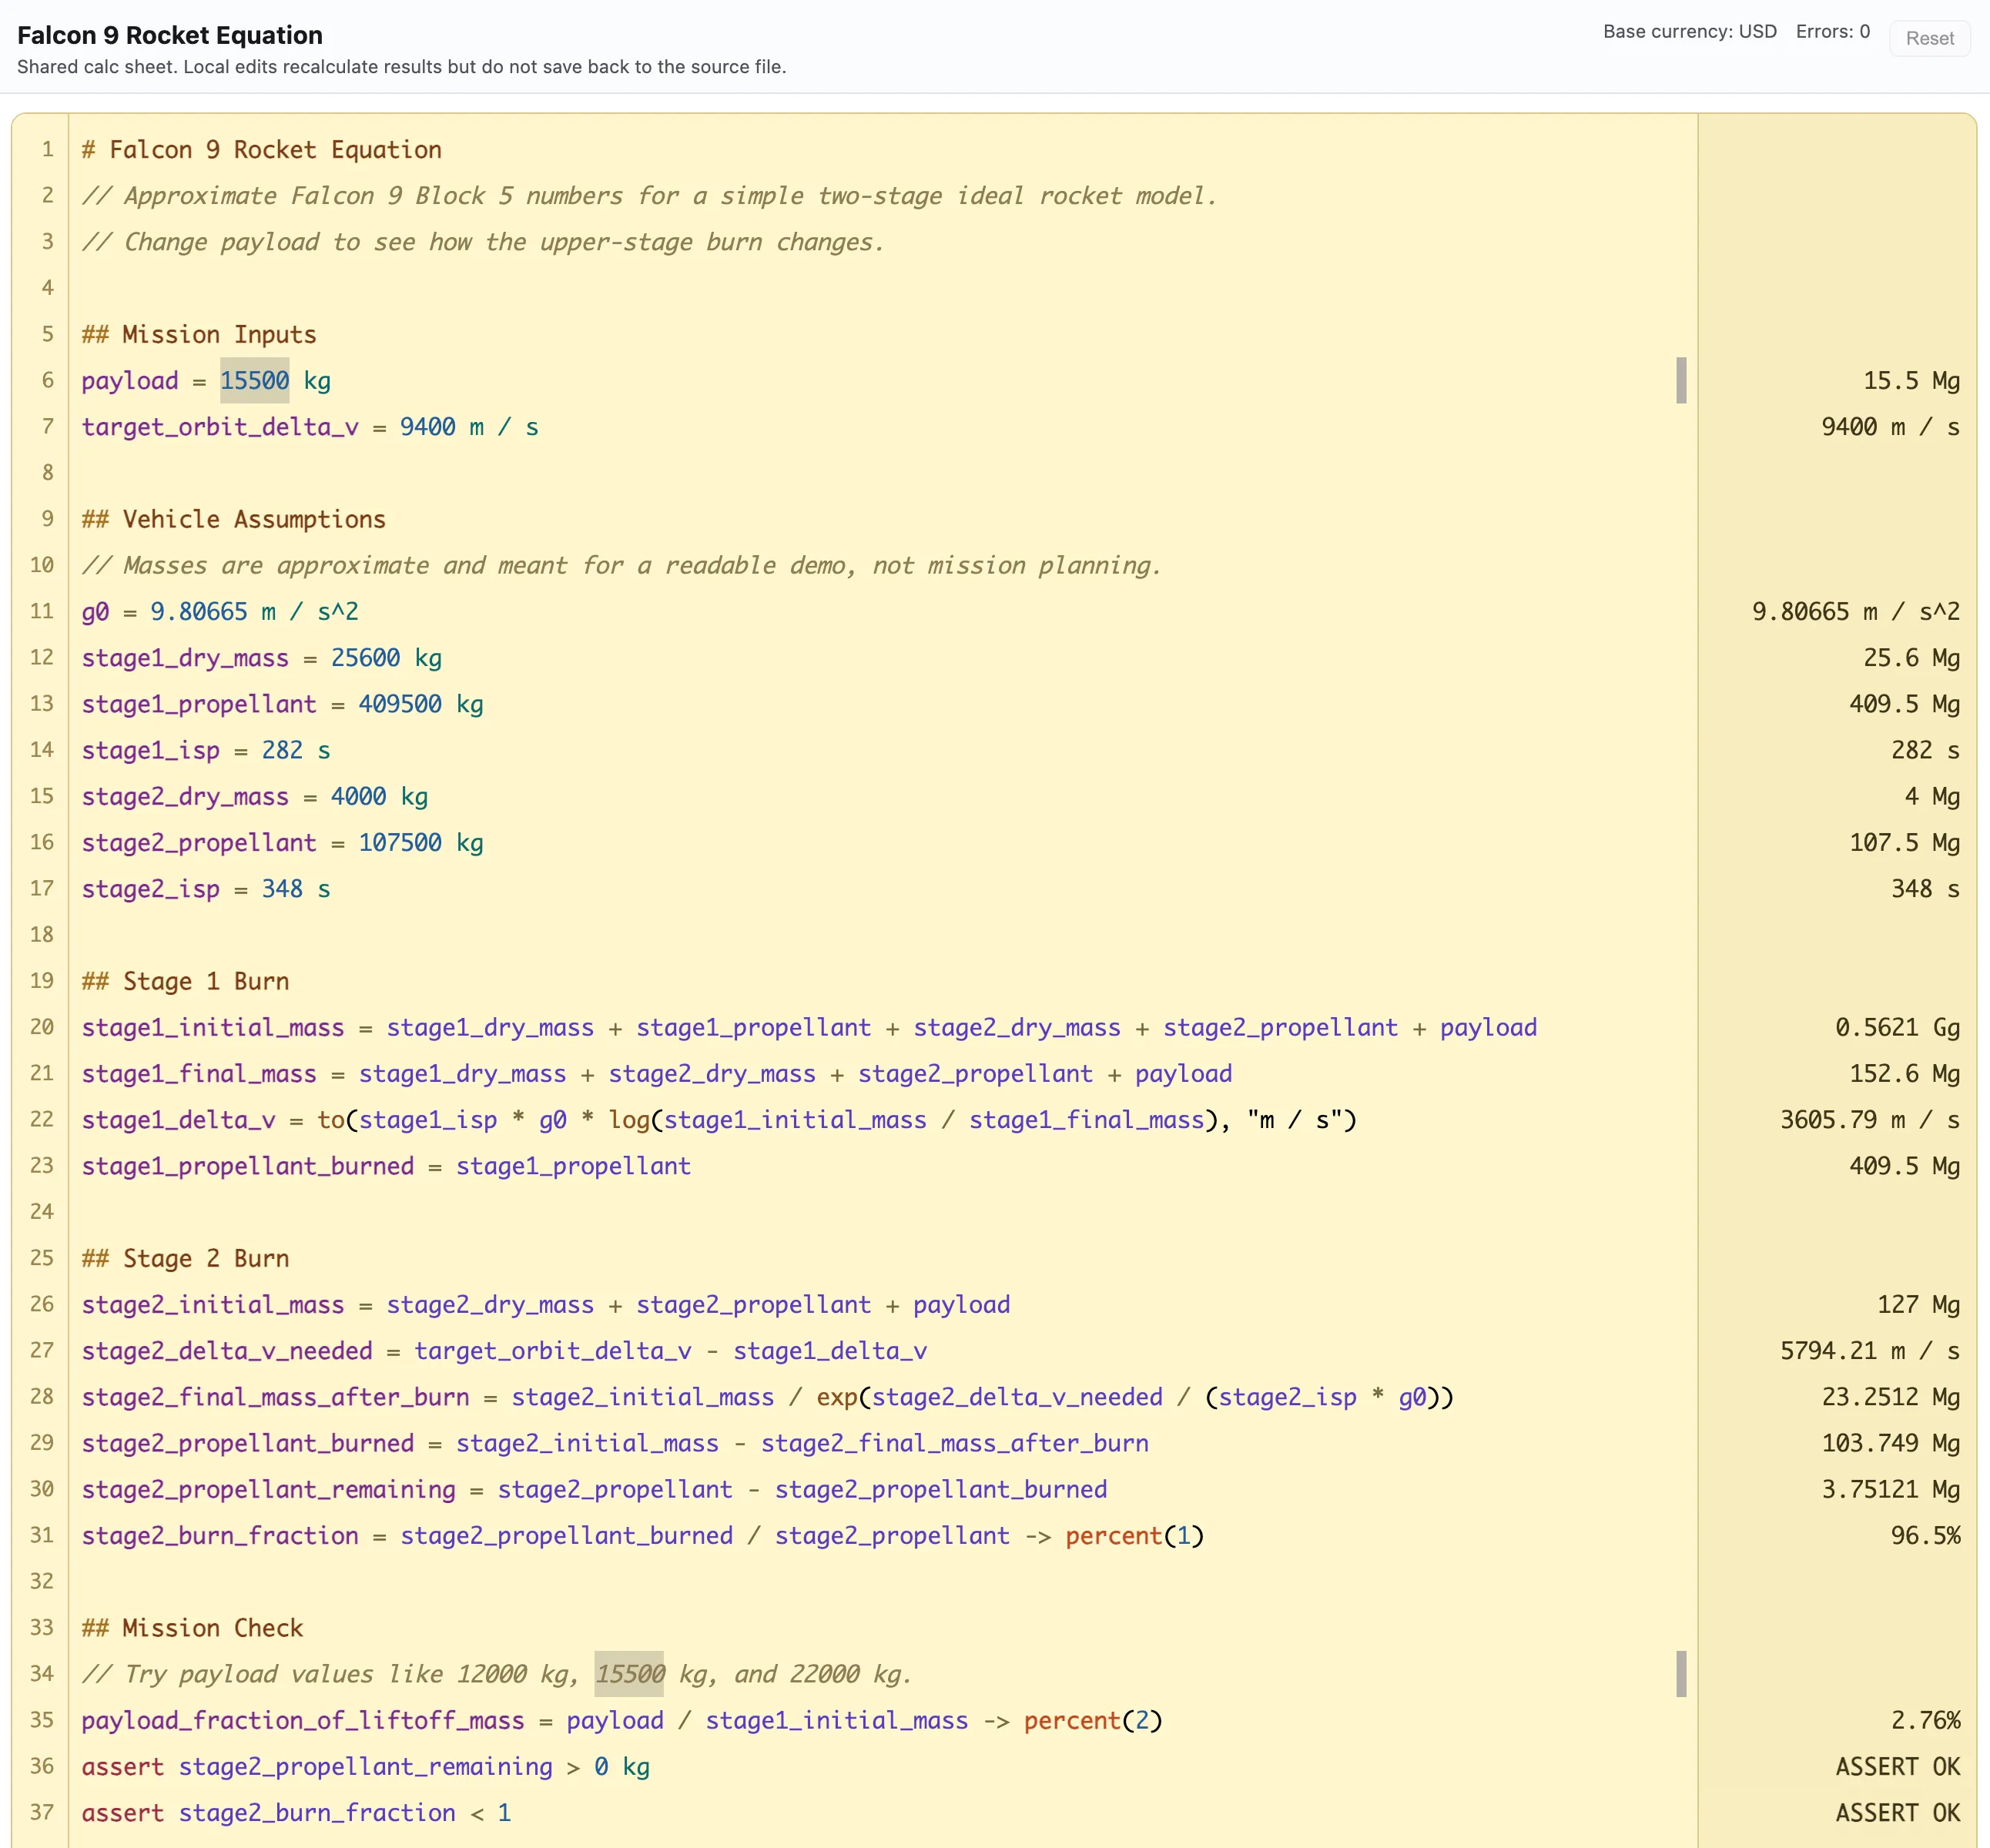Click the stage2_isp value 348
The height and width of the screenshot is (1848, 1990).
[282, 889]
